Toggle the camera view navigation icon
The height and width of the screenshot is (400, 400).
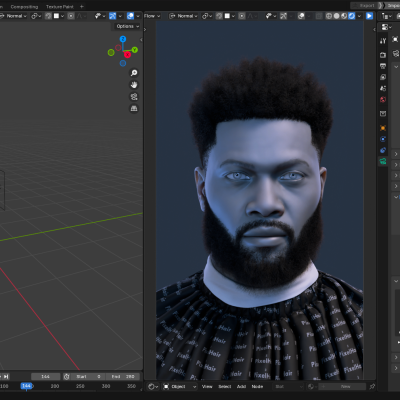click(134, 97)
